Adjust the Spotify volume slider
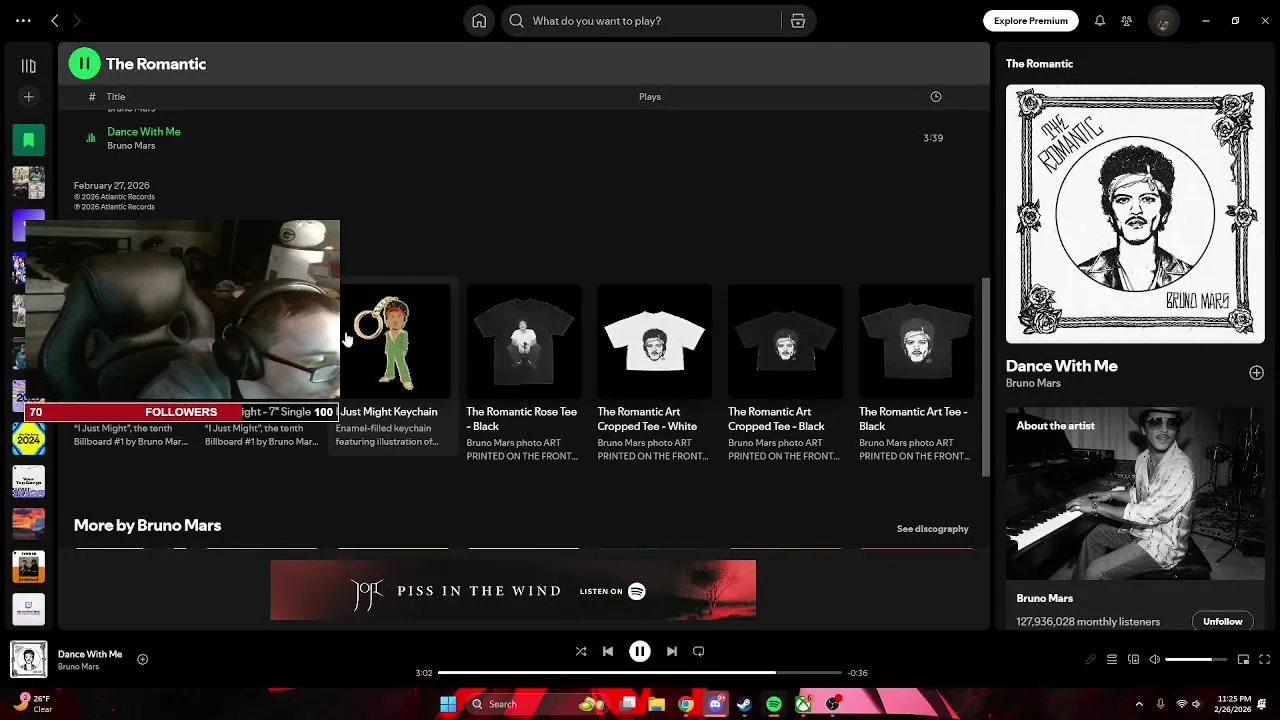Screen dimensions: 1280x720 pyautogui.click(x=1196, y=660)
